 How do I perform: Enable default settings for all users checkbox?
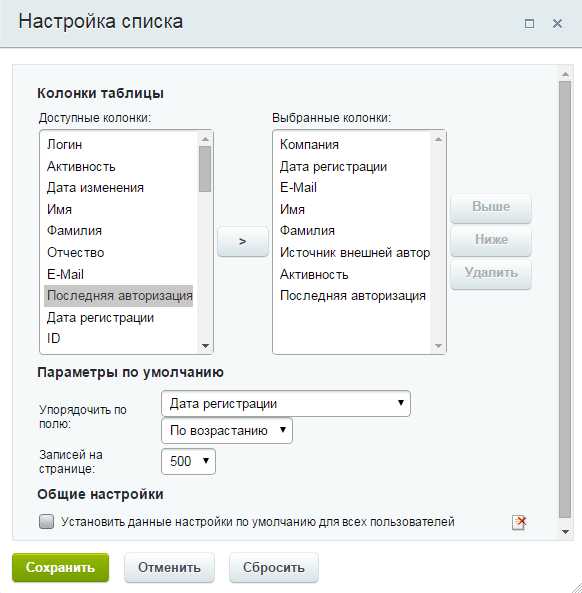coord(47,522)
